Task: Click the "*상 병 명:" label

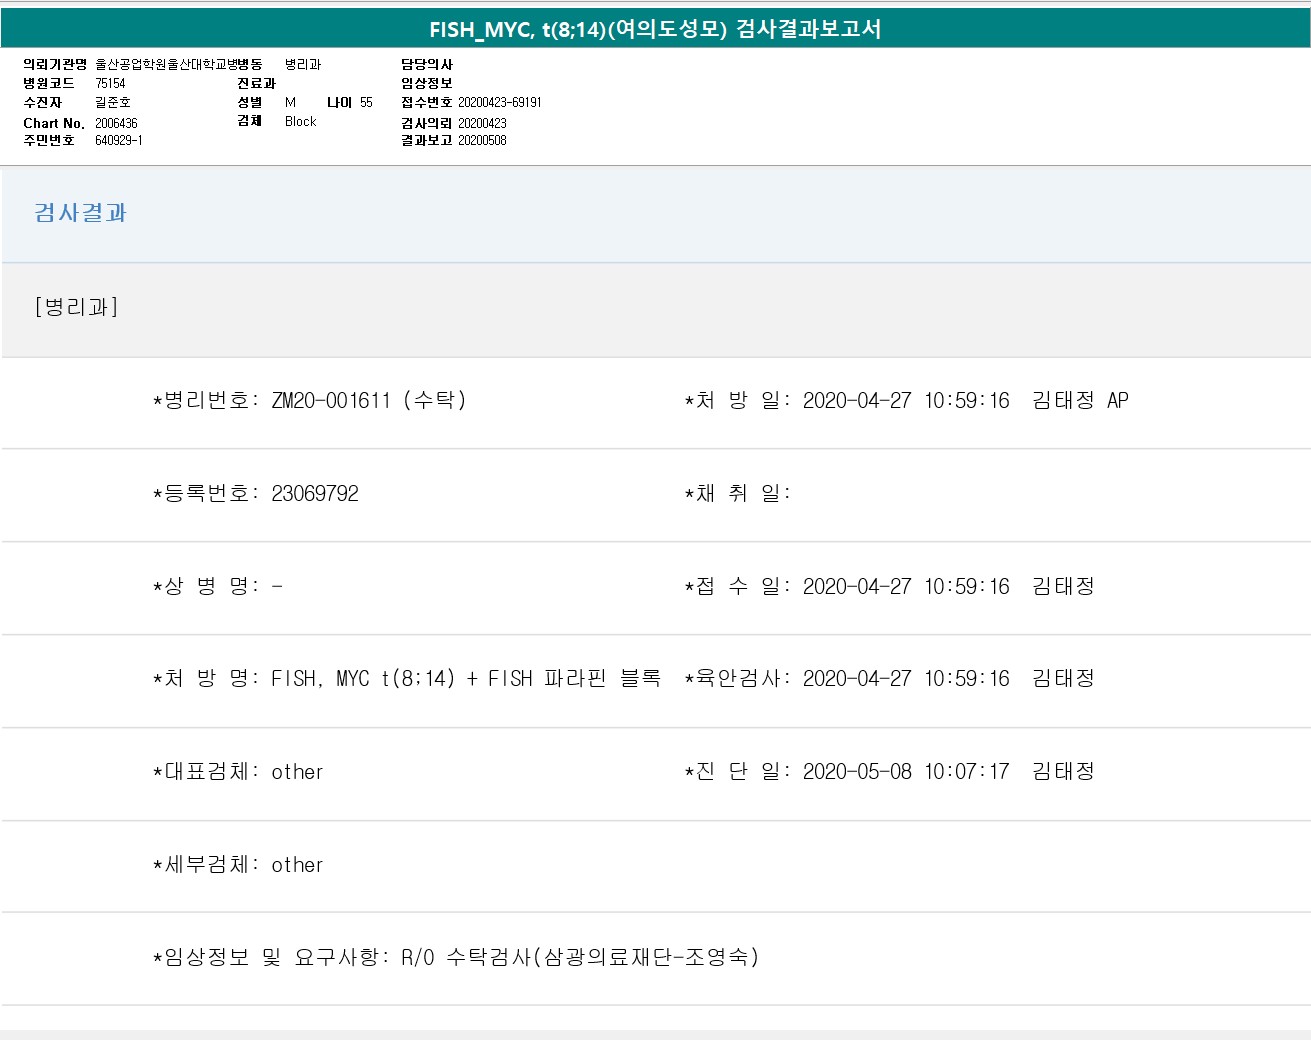Action: tap(206, 587)
